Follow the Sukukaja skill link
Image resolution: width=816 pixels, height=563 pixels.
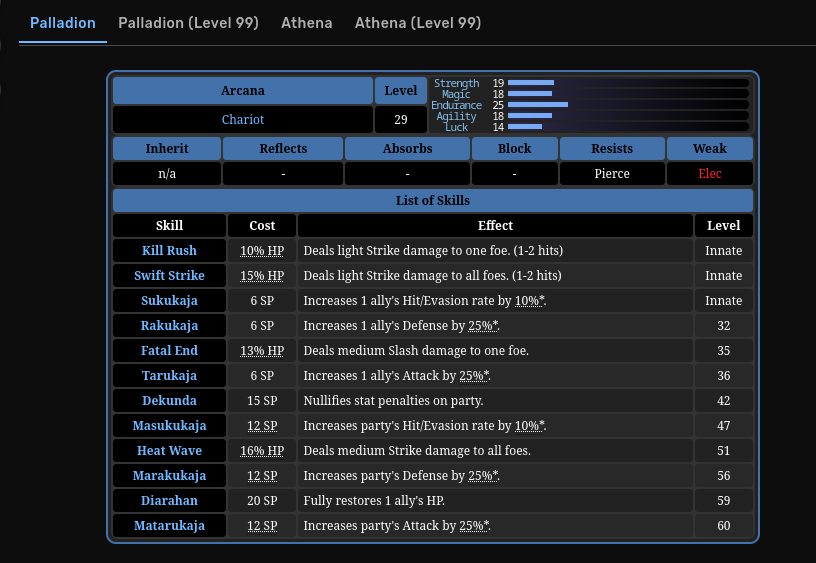click(x=169, y=301)
